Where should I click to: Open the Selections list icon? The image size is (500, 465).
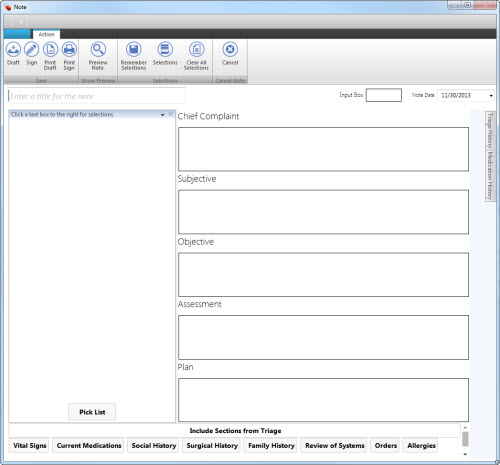click(x=165, y=50)
